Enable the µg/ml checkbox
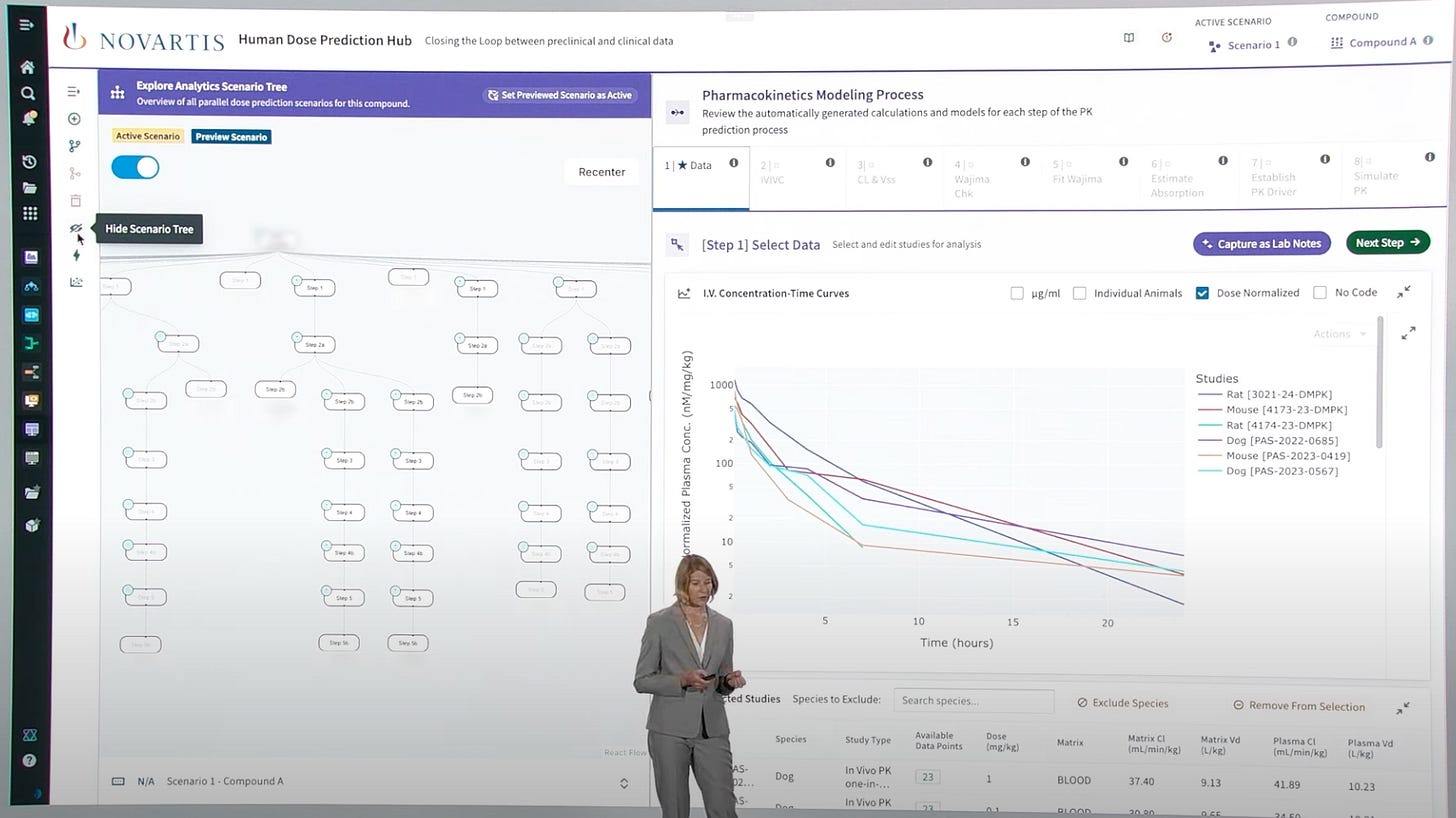This screenshot has height=818, width=1456. coord(1017,293)
